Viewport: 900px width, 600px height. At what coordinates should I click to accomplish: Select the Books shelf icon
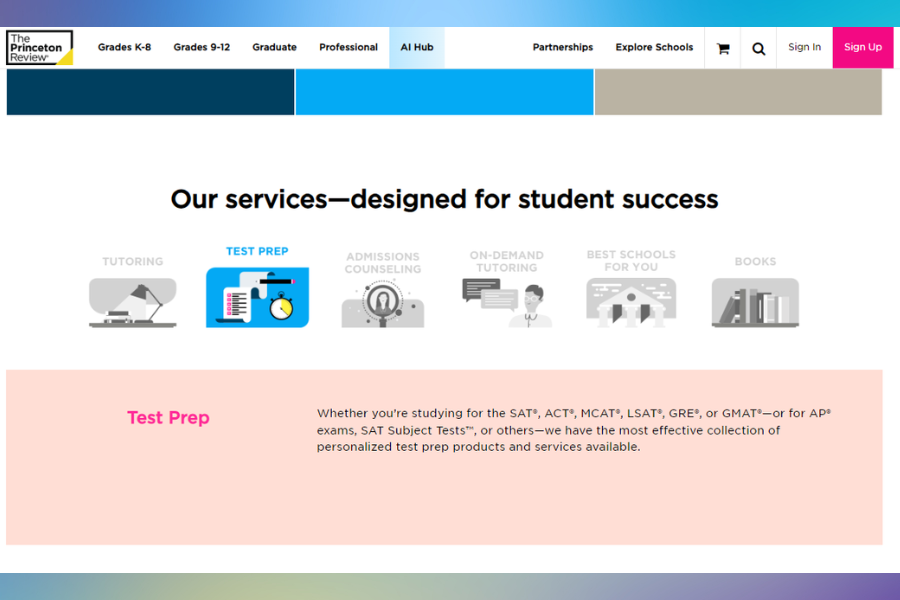coord(755,303)
